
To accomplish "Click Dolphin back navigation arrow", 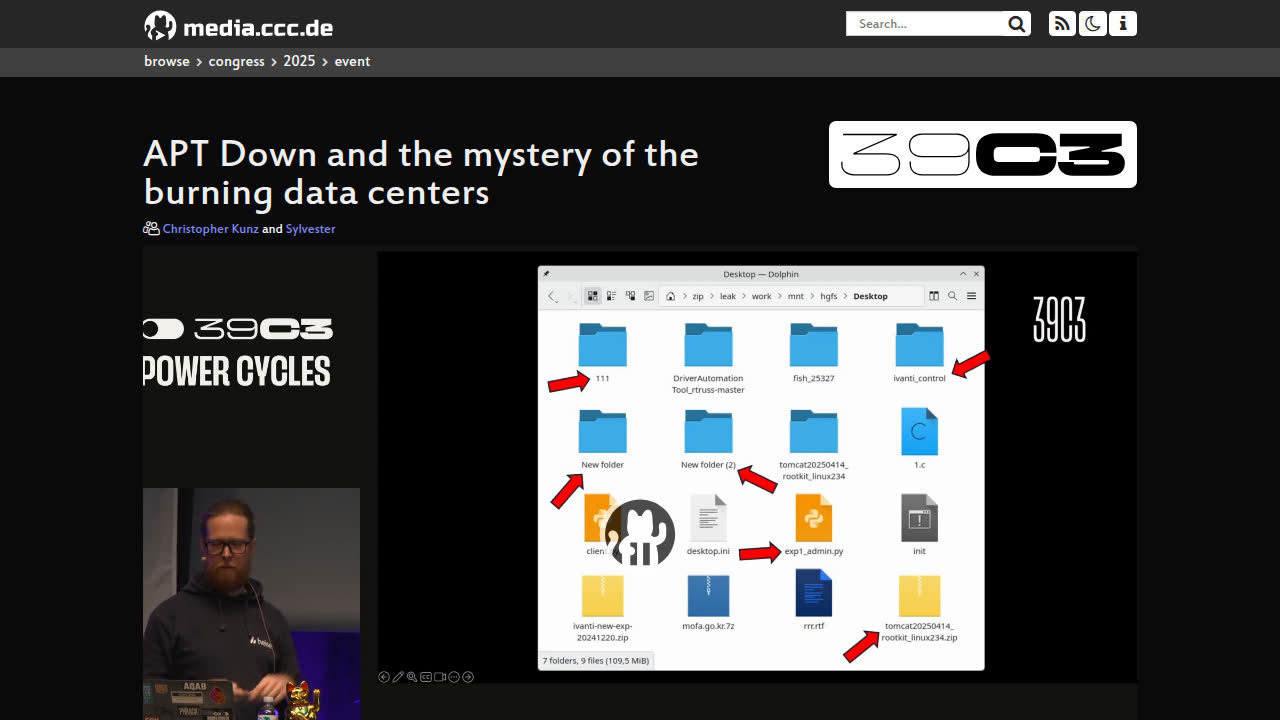I will click(x=551, y=296).
